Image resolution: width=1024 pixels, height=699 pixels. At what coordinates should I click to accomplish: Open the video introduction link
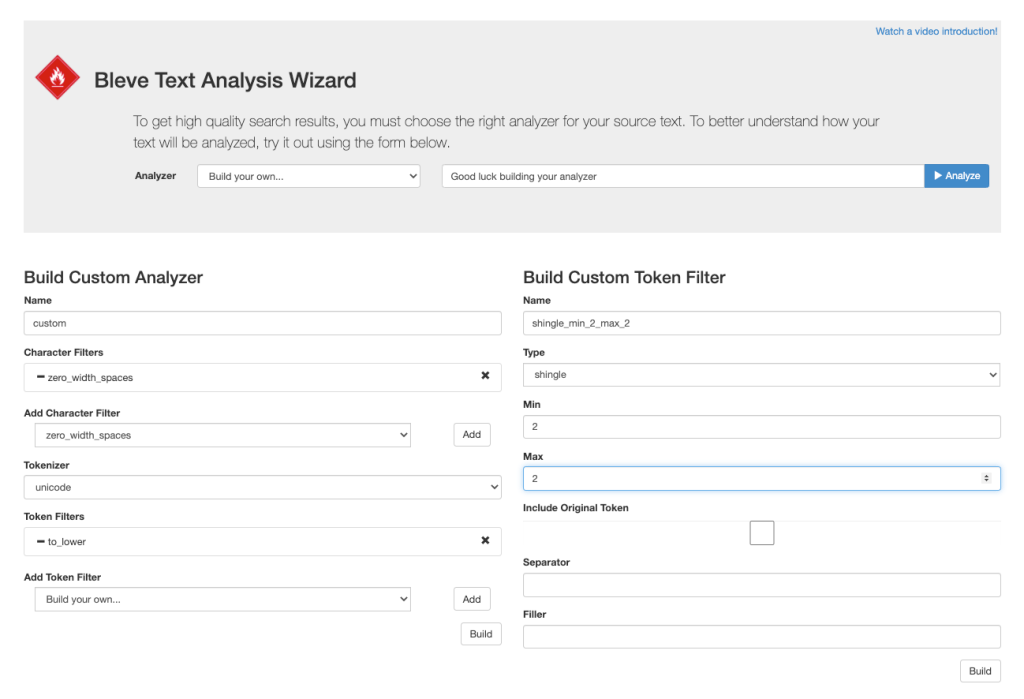pos(936,31)
